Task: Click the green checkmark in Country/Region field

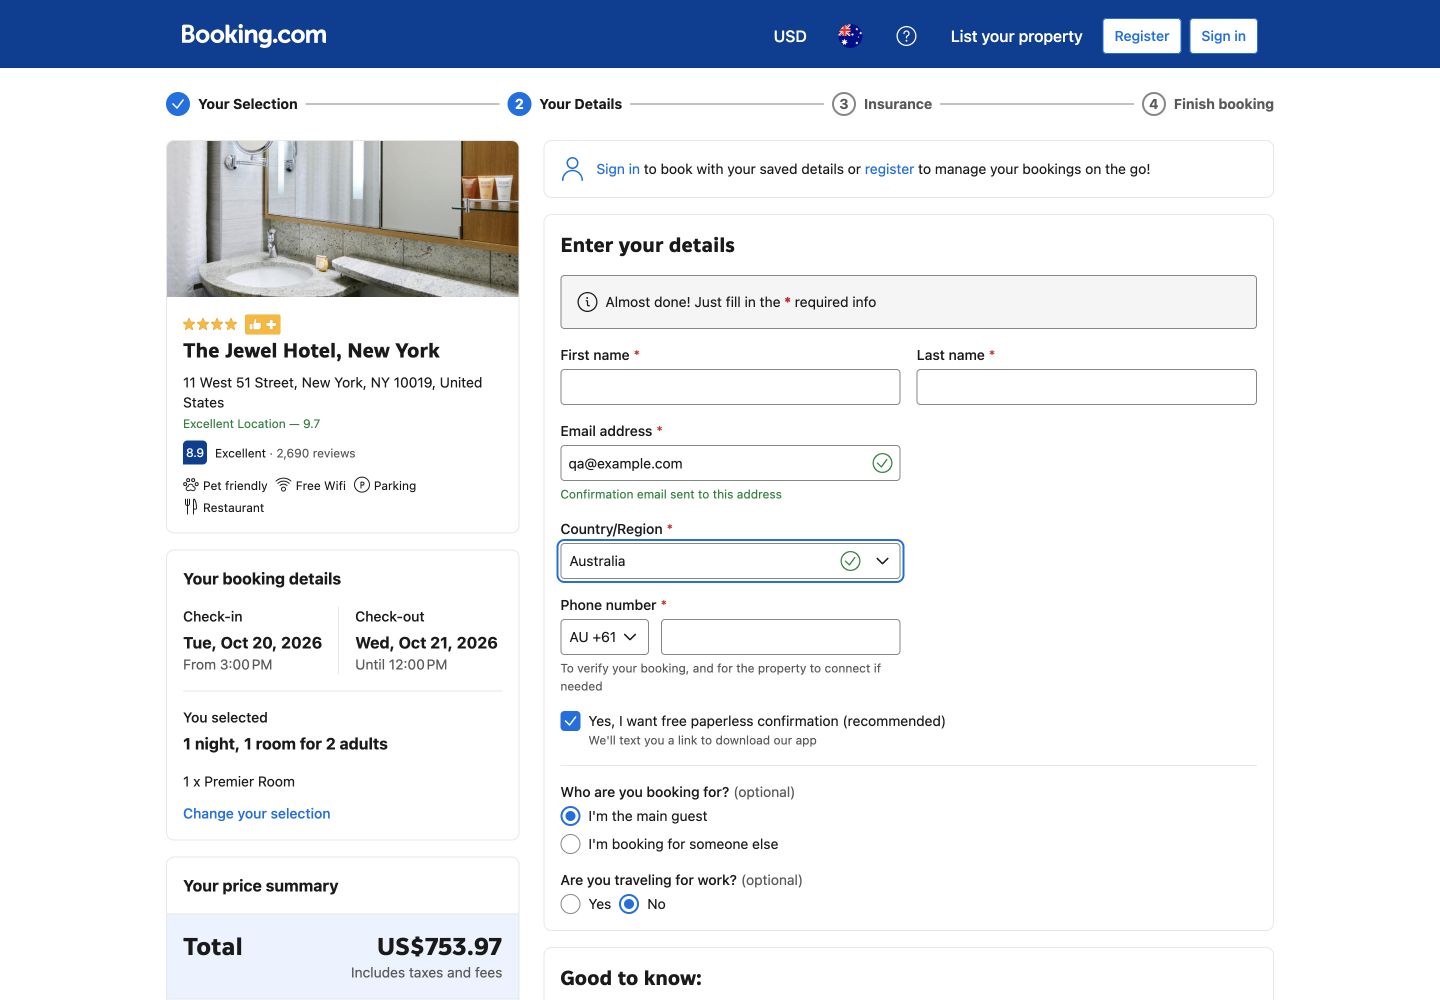Action: 850,561
